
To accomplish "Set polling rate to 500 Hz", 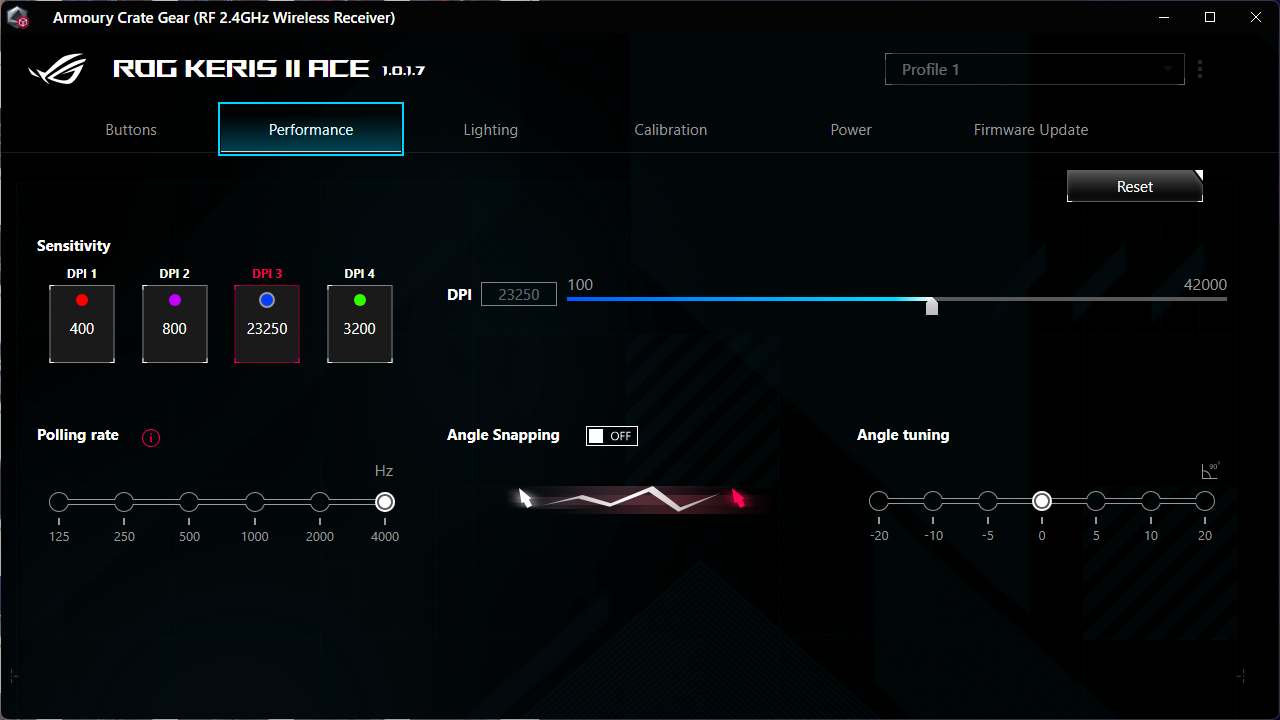I will pyautogui.click(x=189, y=502).
